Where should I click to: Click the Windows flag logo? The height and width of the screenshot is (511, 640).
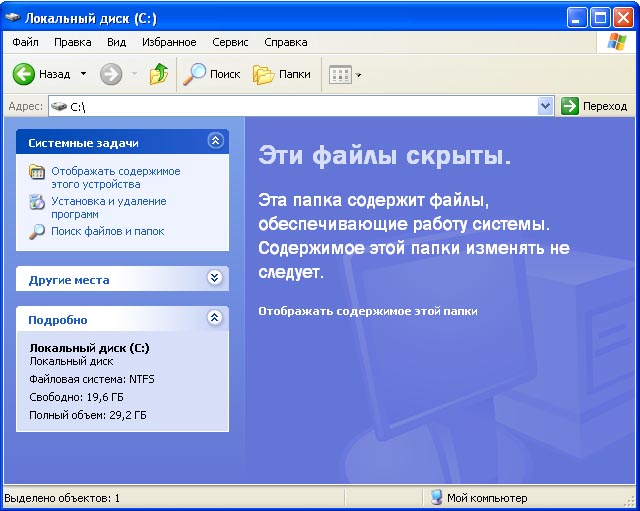[x=616, y=42]
